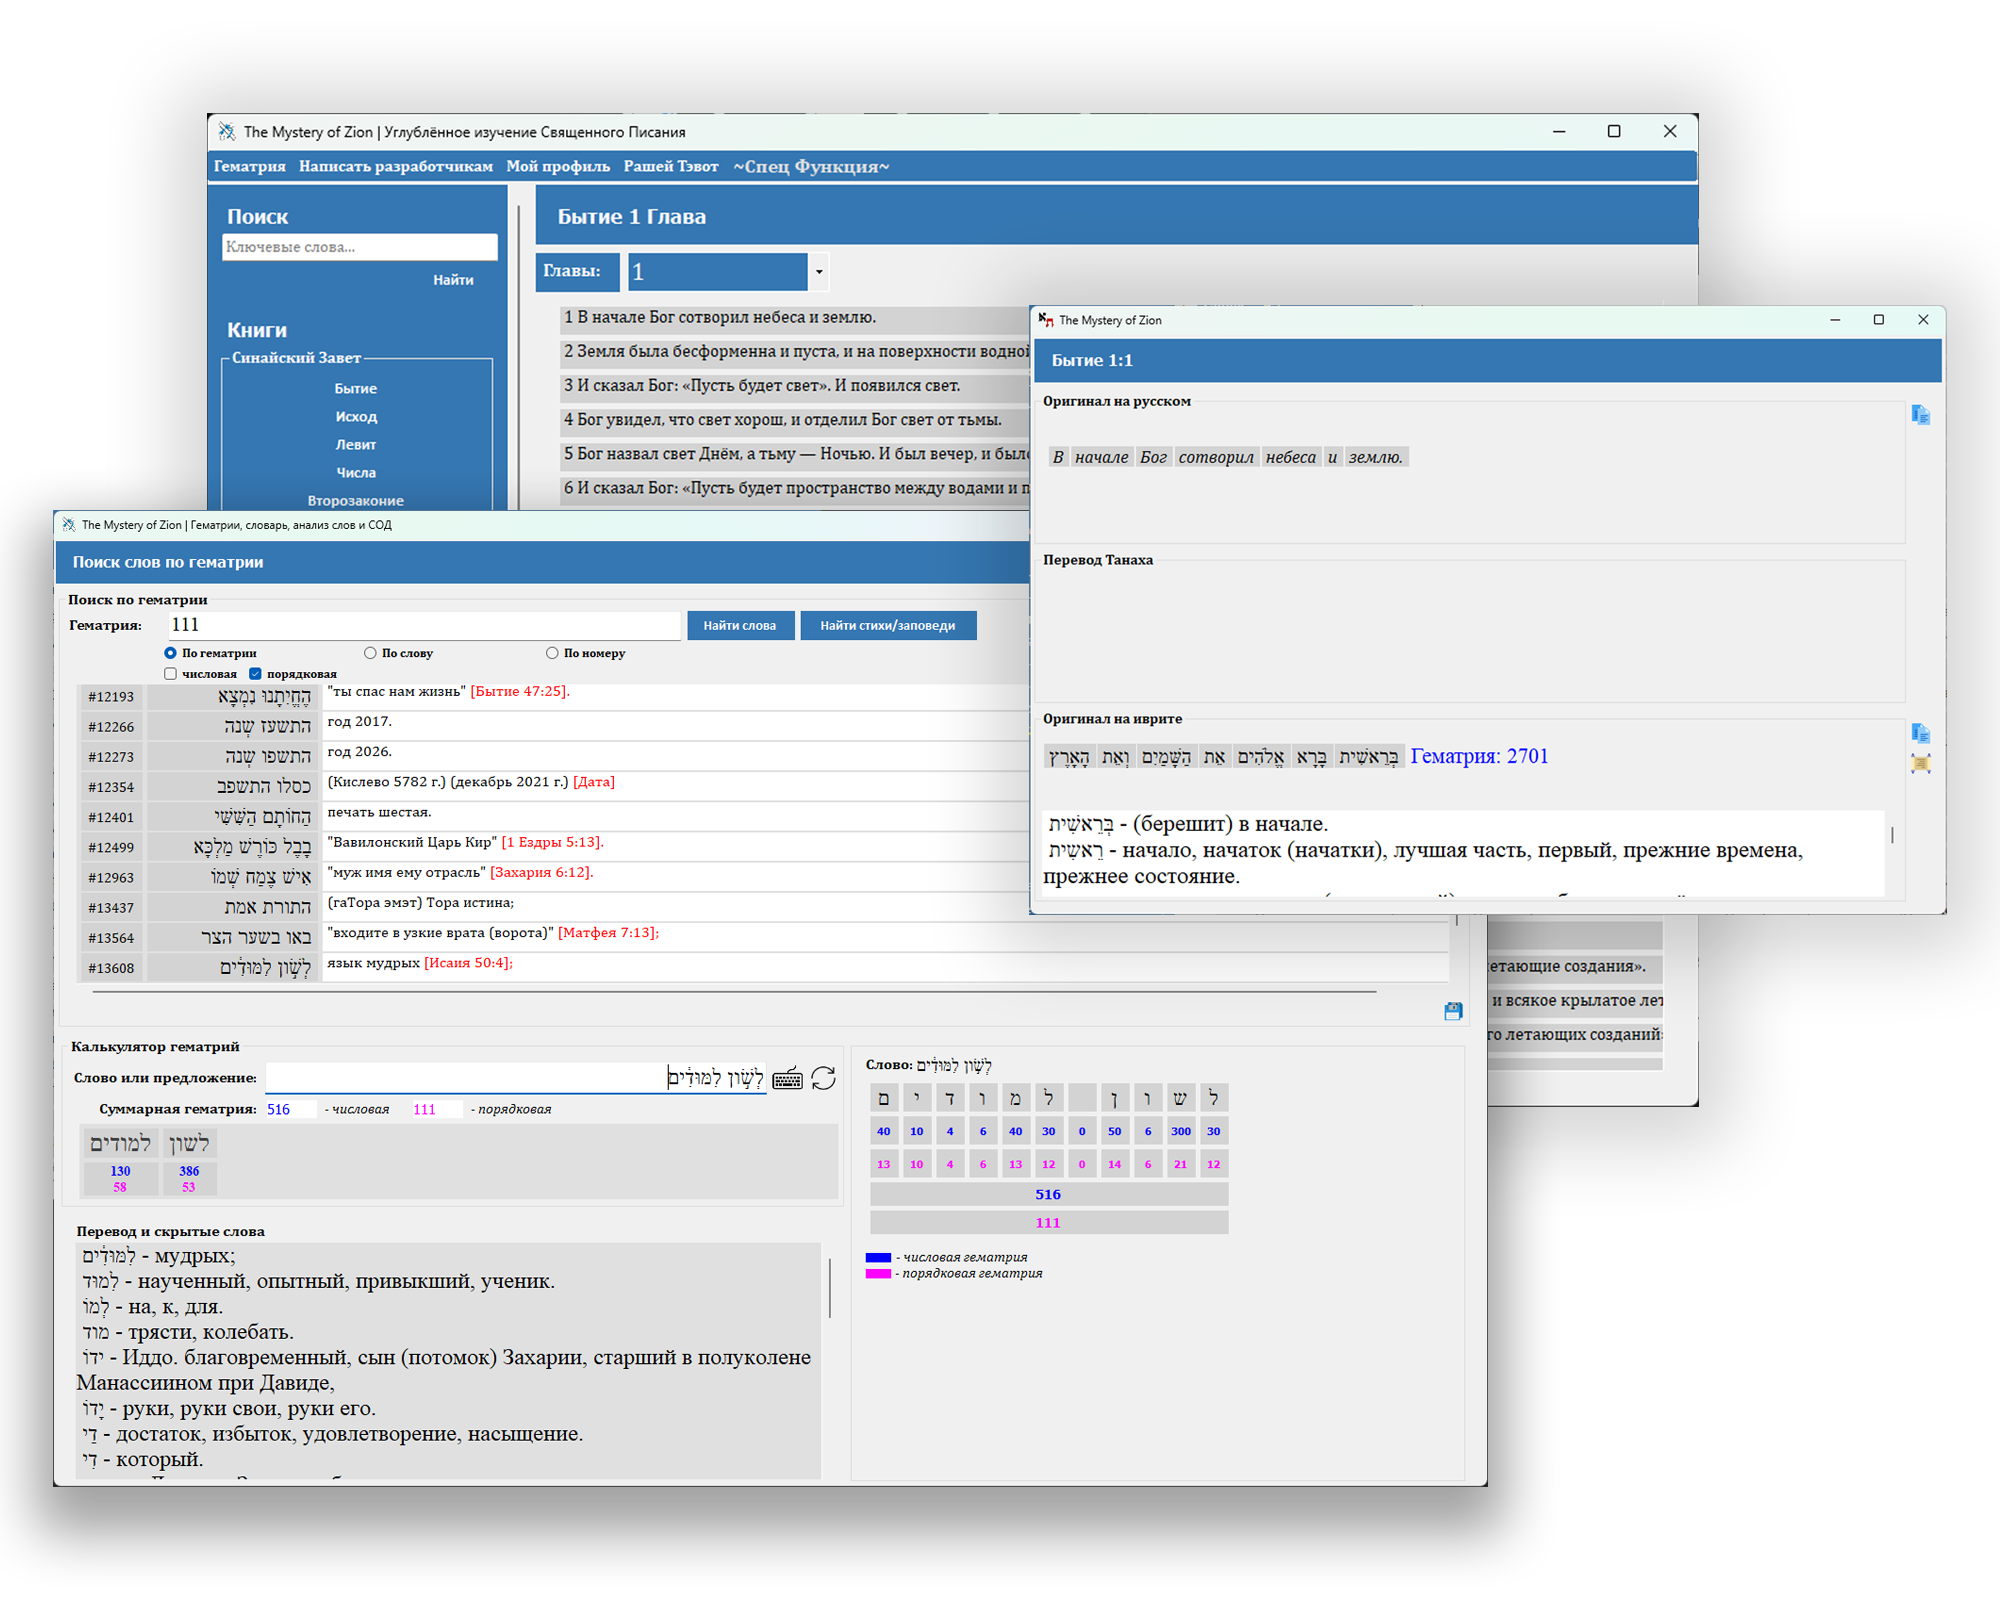
Task: Click the Ключевые слова search field
Action: click(x=359, y=247)
